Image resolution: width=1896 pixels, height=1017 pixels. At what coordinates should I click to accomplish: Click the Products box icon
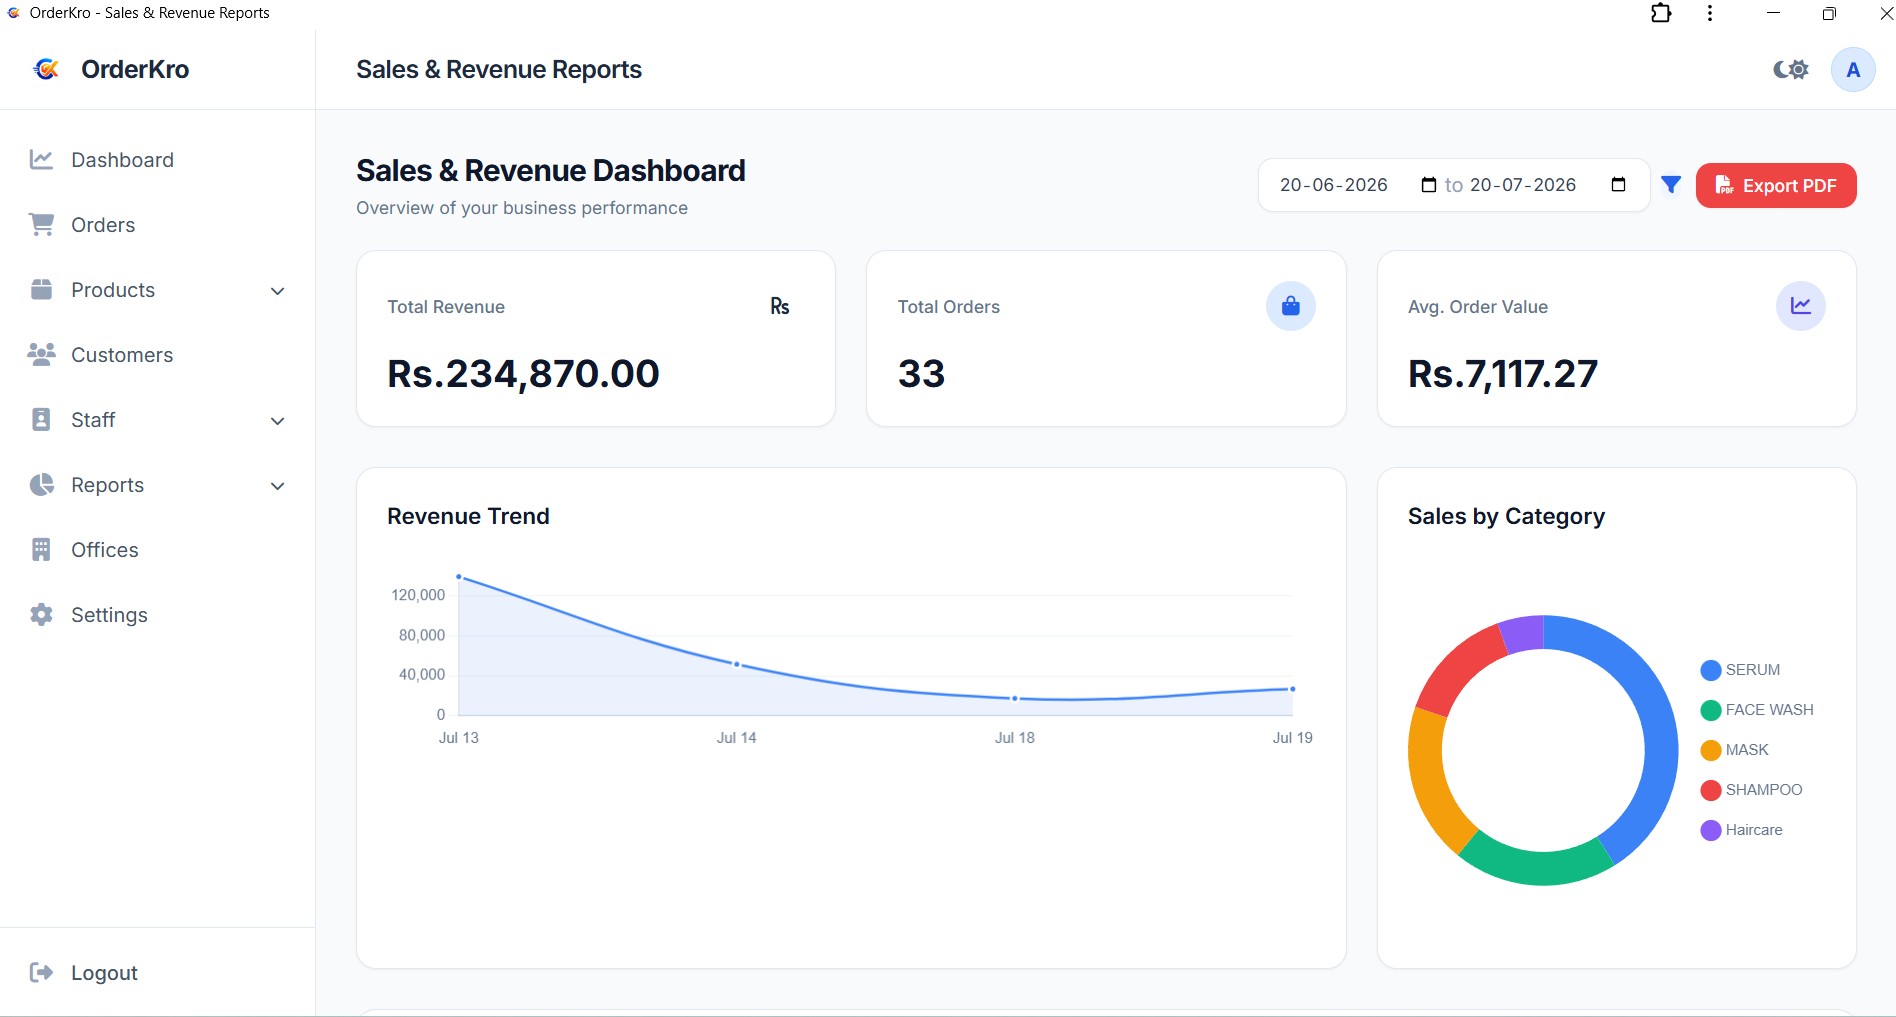pyautogui.click(x=41, y=290)
